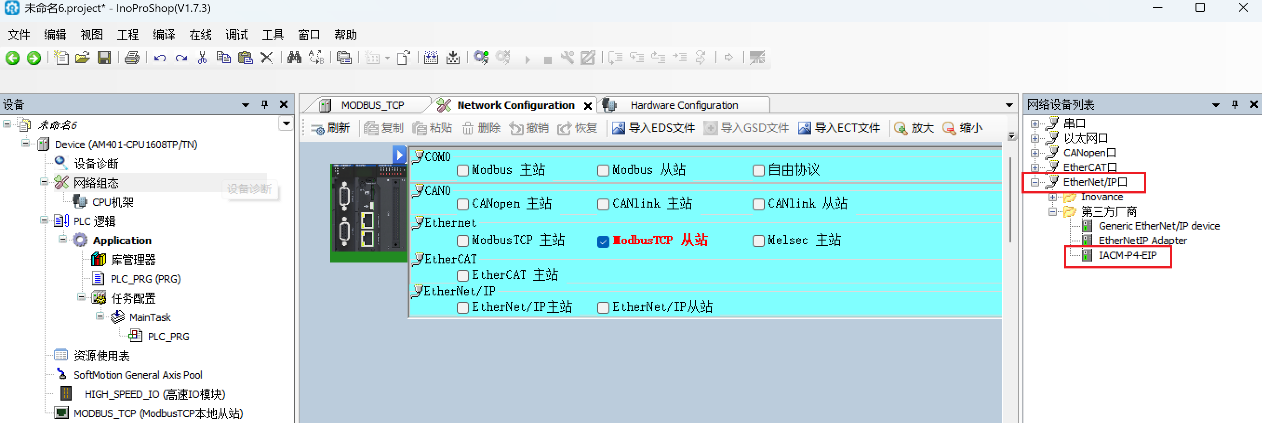Collapse the PLC 逻辑 tree node
Viewport: 1262px width, 423px height.
click(x=45, y=221)
